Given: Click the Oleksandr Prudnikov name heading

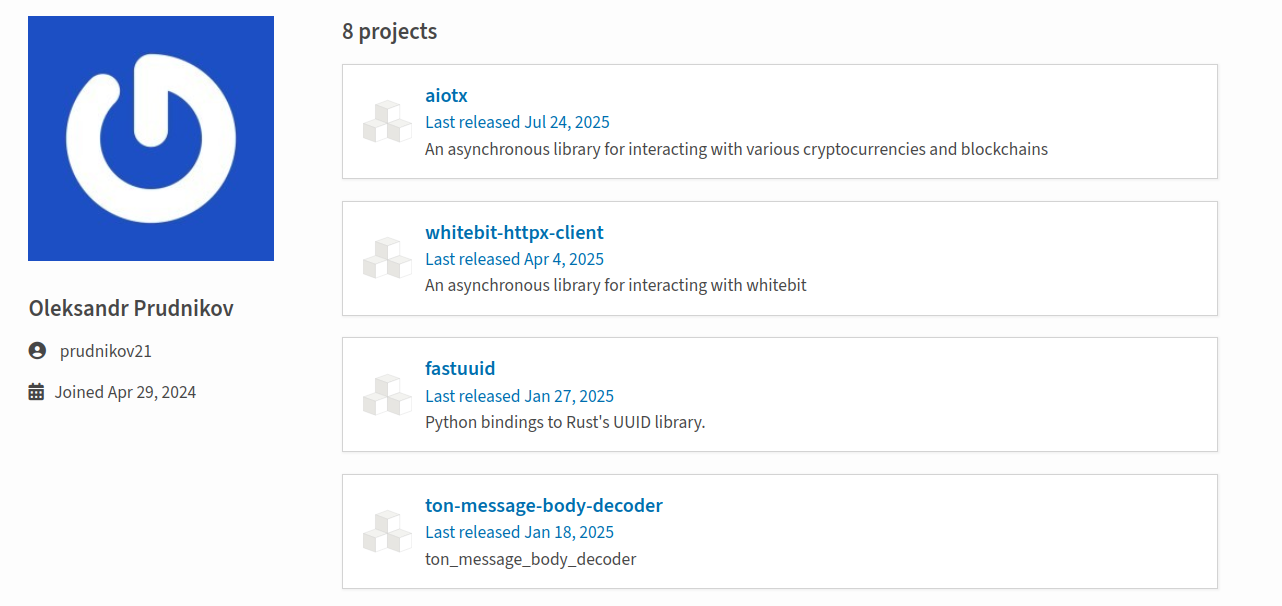Looking at the screenshot, I should [x=131, y=308].
